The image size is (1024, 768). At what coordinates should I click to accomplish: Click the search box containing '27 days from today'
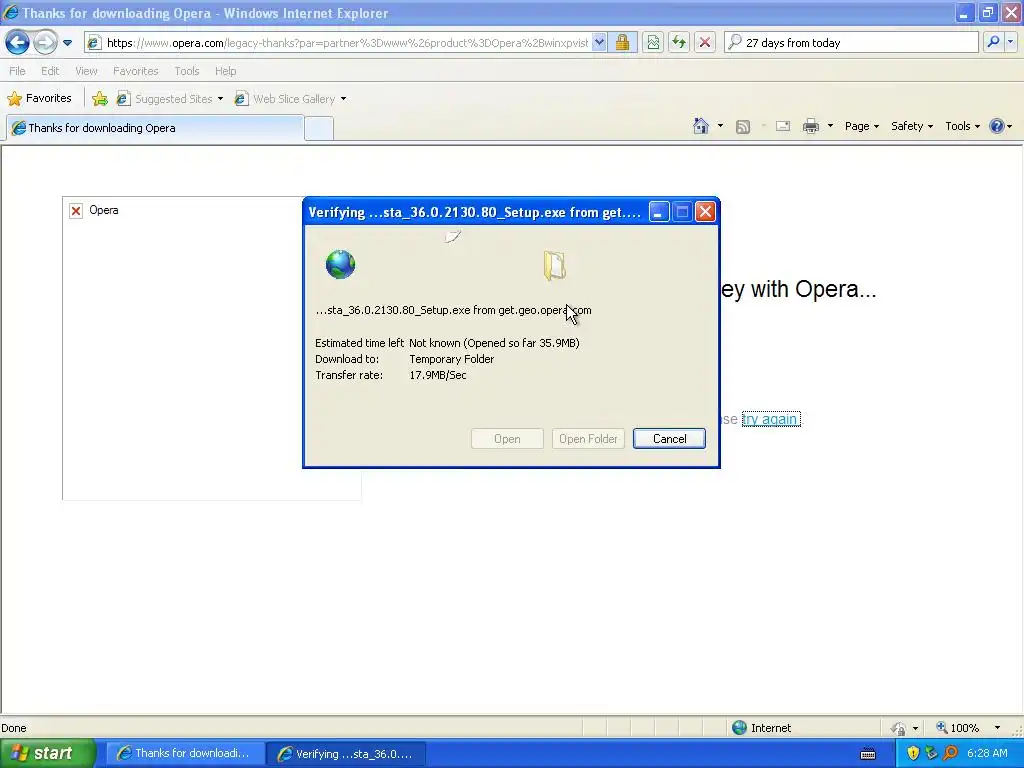click(851, 43)
